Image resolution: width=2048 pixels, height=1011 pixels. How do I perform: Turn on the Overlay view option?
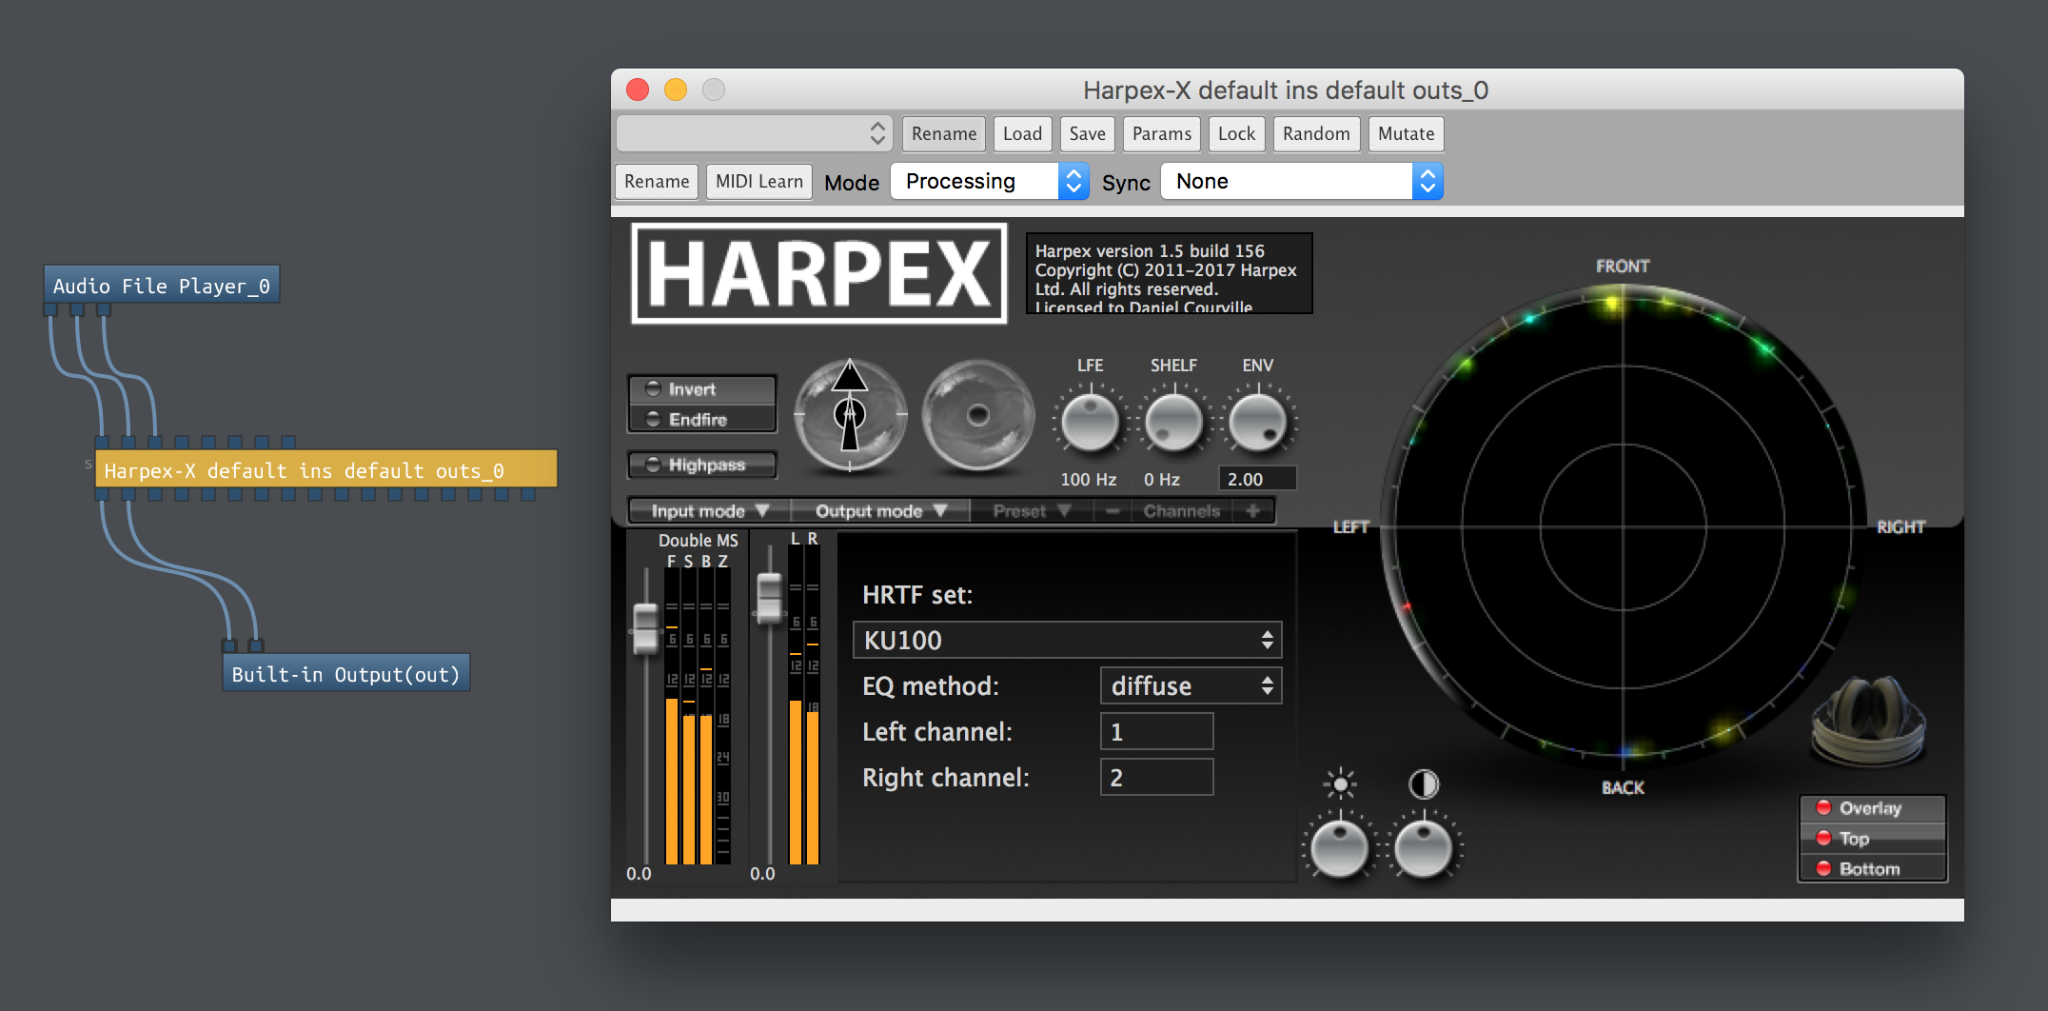click(1872, 808)
